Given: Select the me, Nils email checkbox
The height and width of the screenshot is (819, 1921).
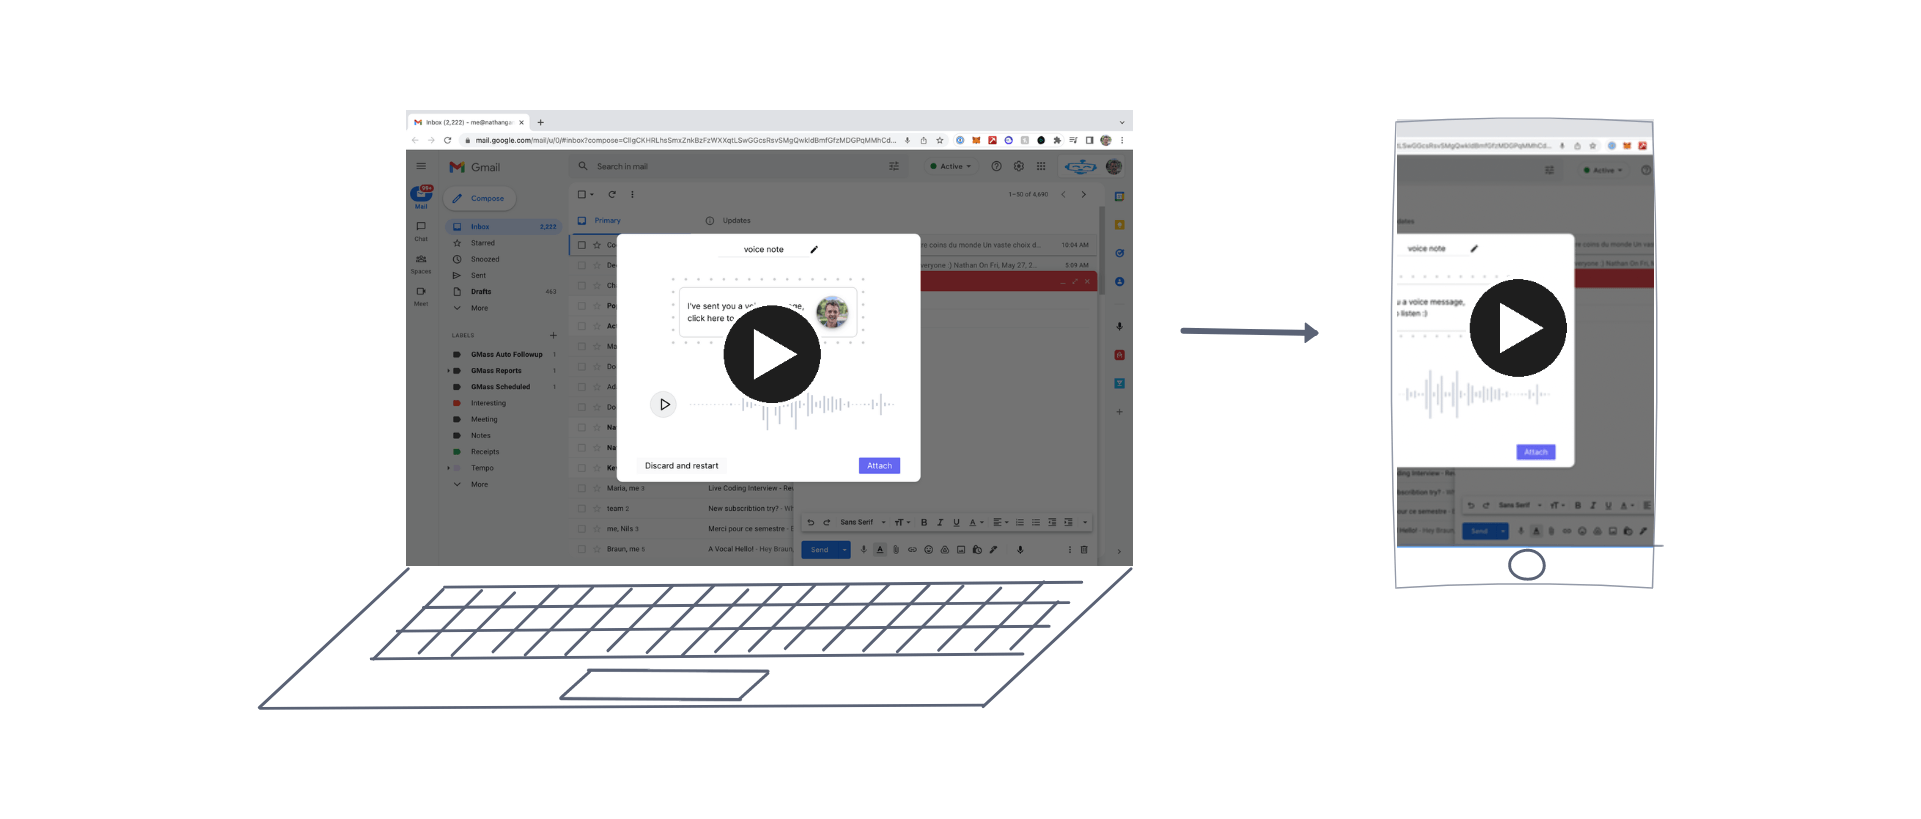Looking at the screenshot, I should coord(581,529).
